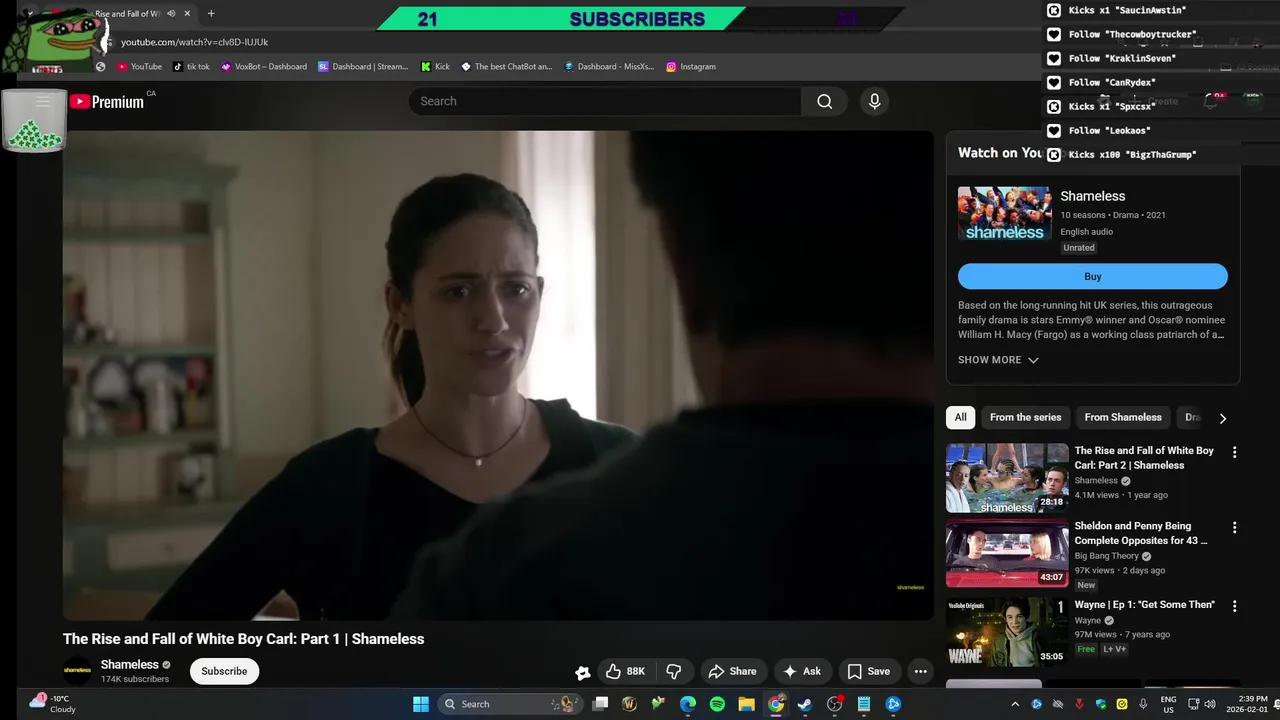
Task: Start voice search with microphone
Action: 874,101
